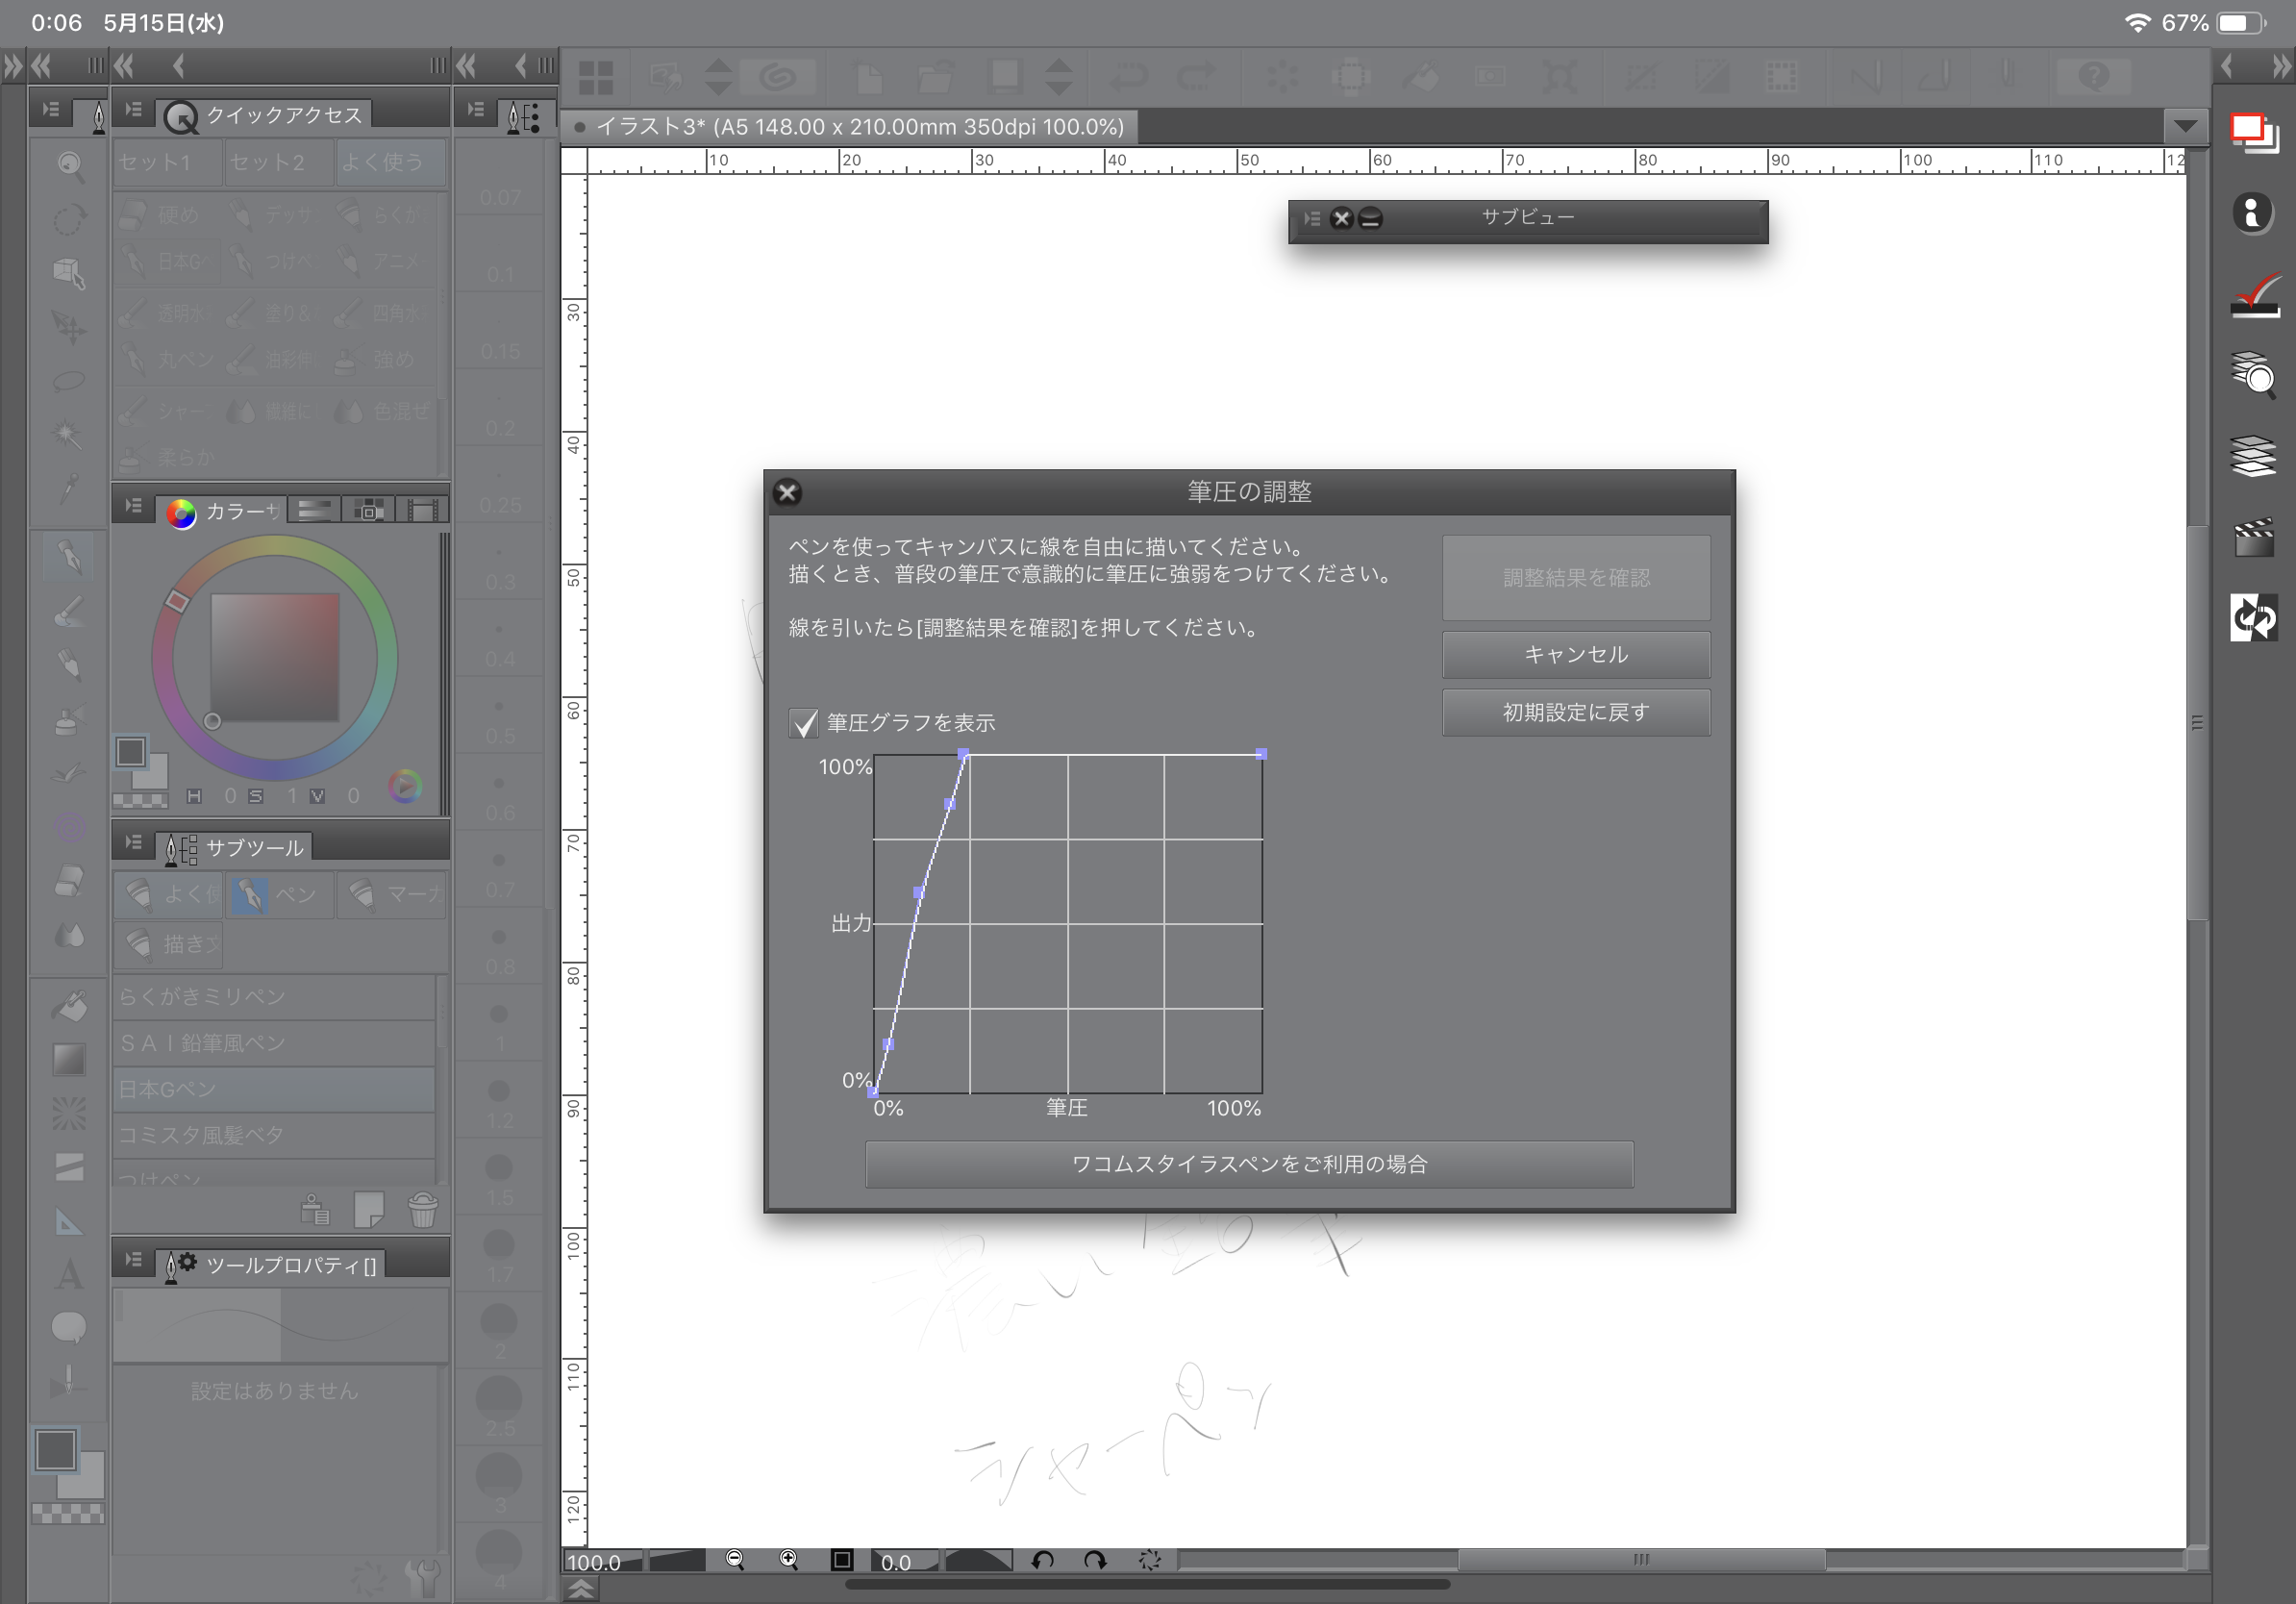Click the zoom out icon in bottom bar
2296x1604 pixels.
coord(735,1560)
